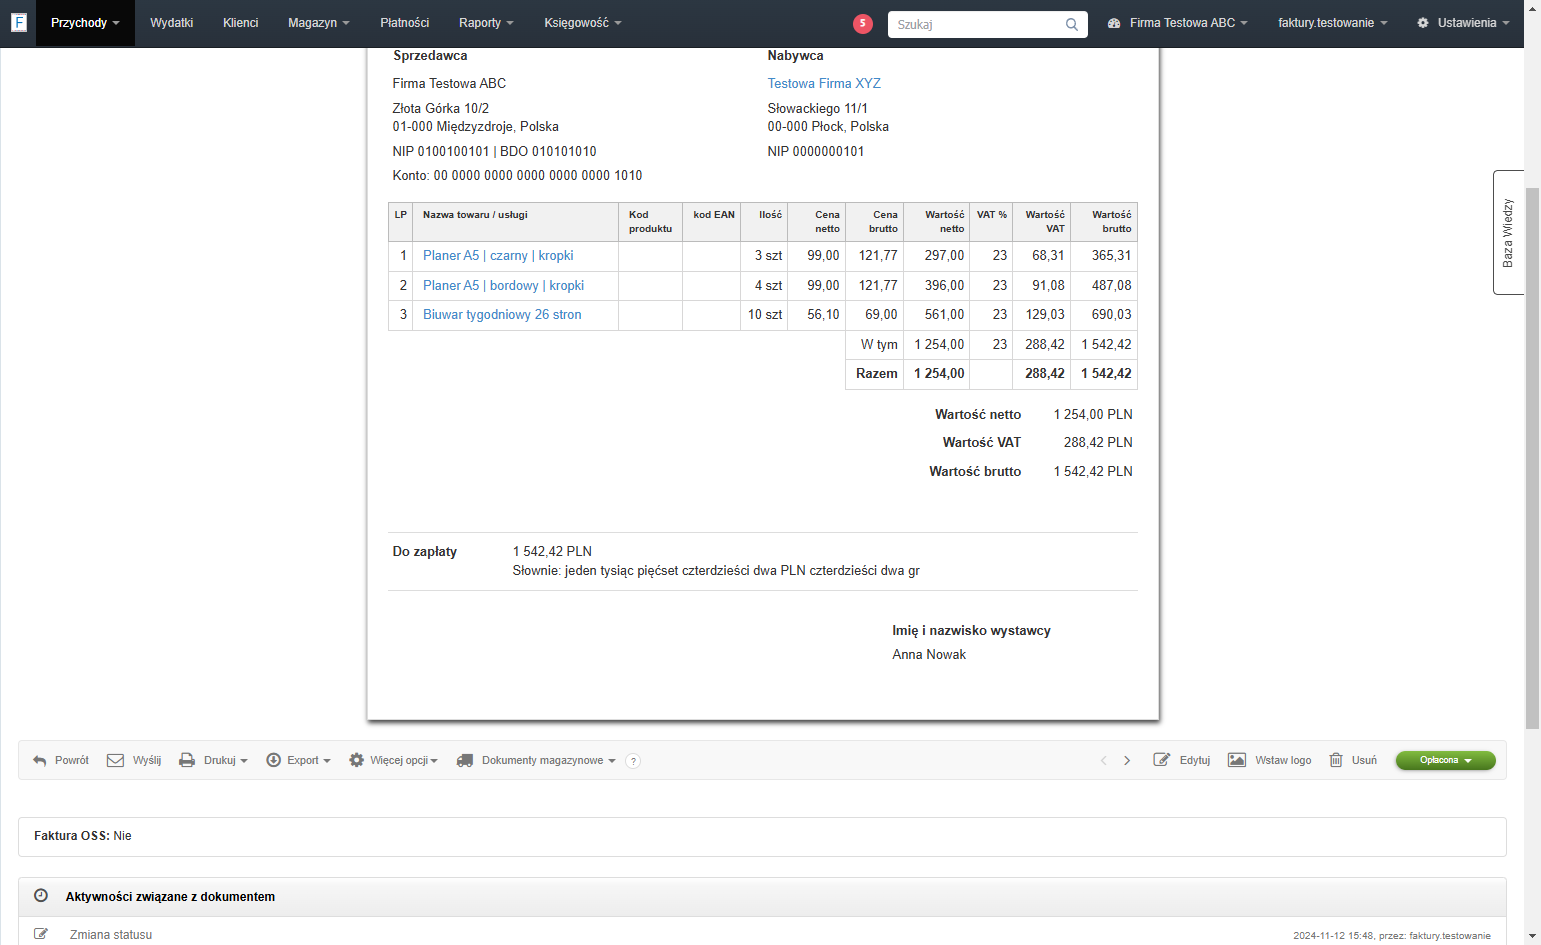Click the app logo icon in the navbar
The image size is (1541, 945).
18,22
